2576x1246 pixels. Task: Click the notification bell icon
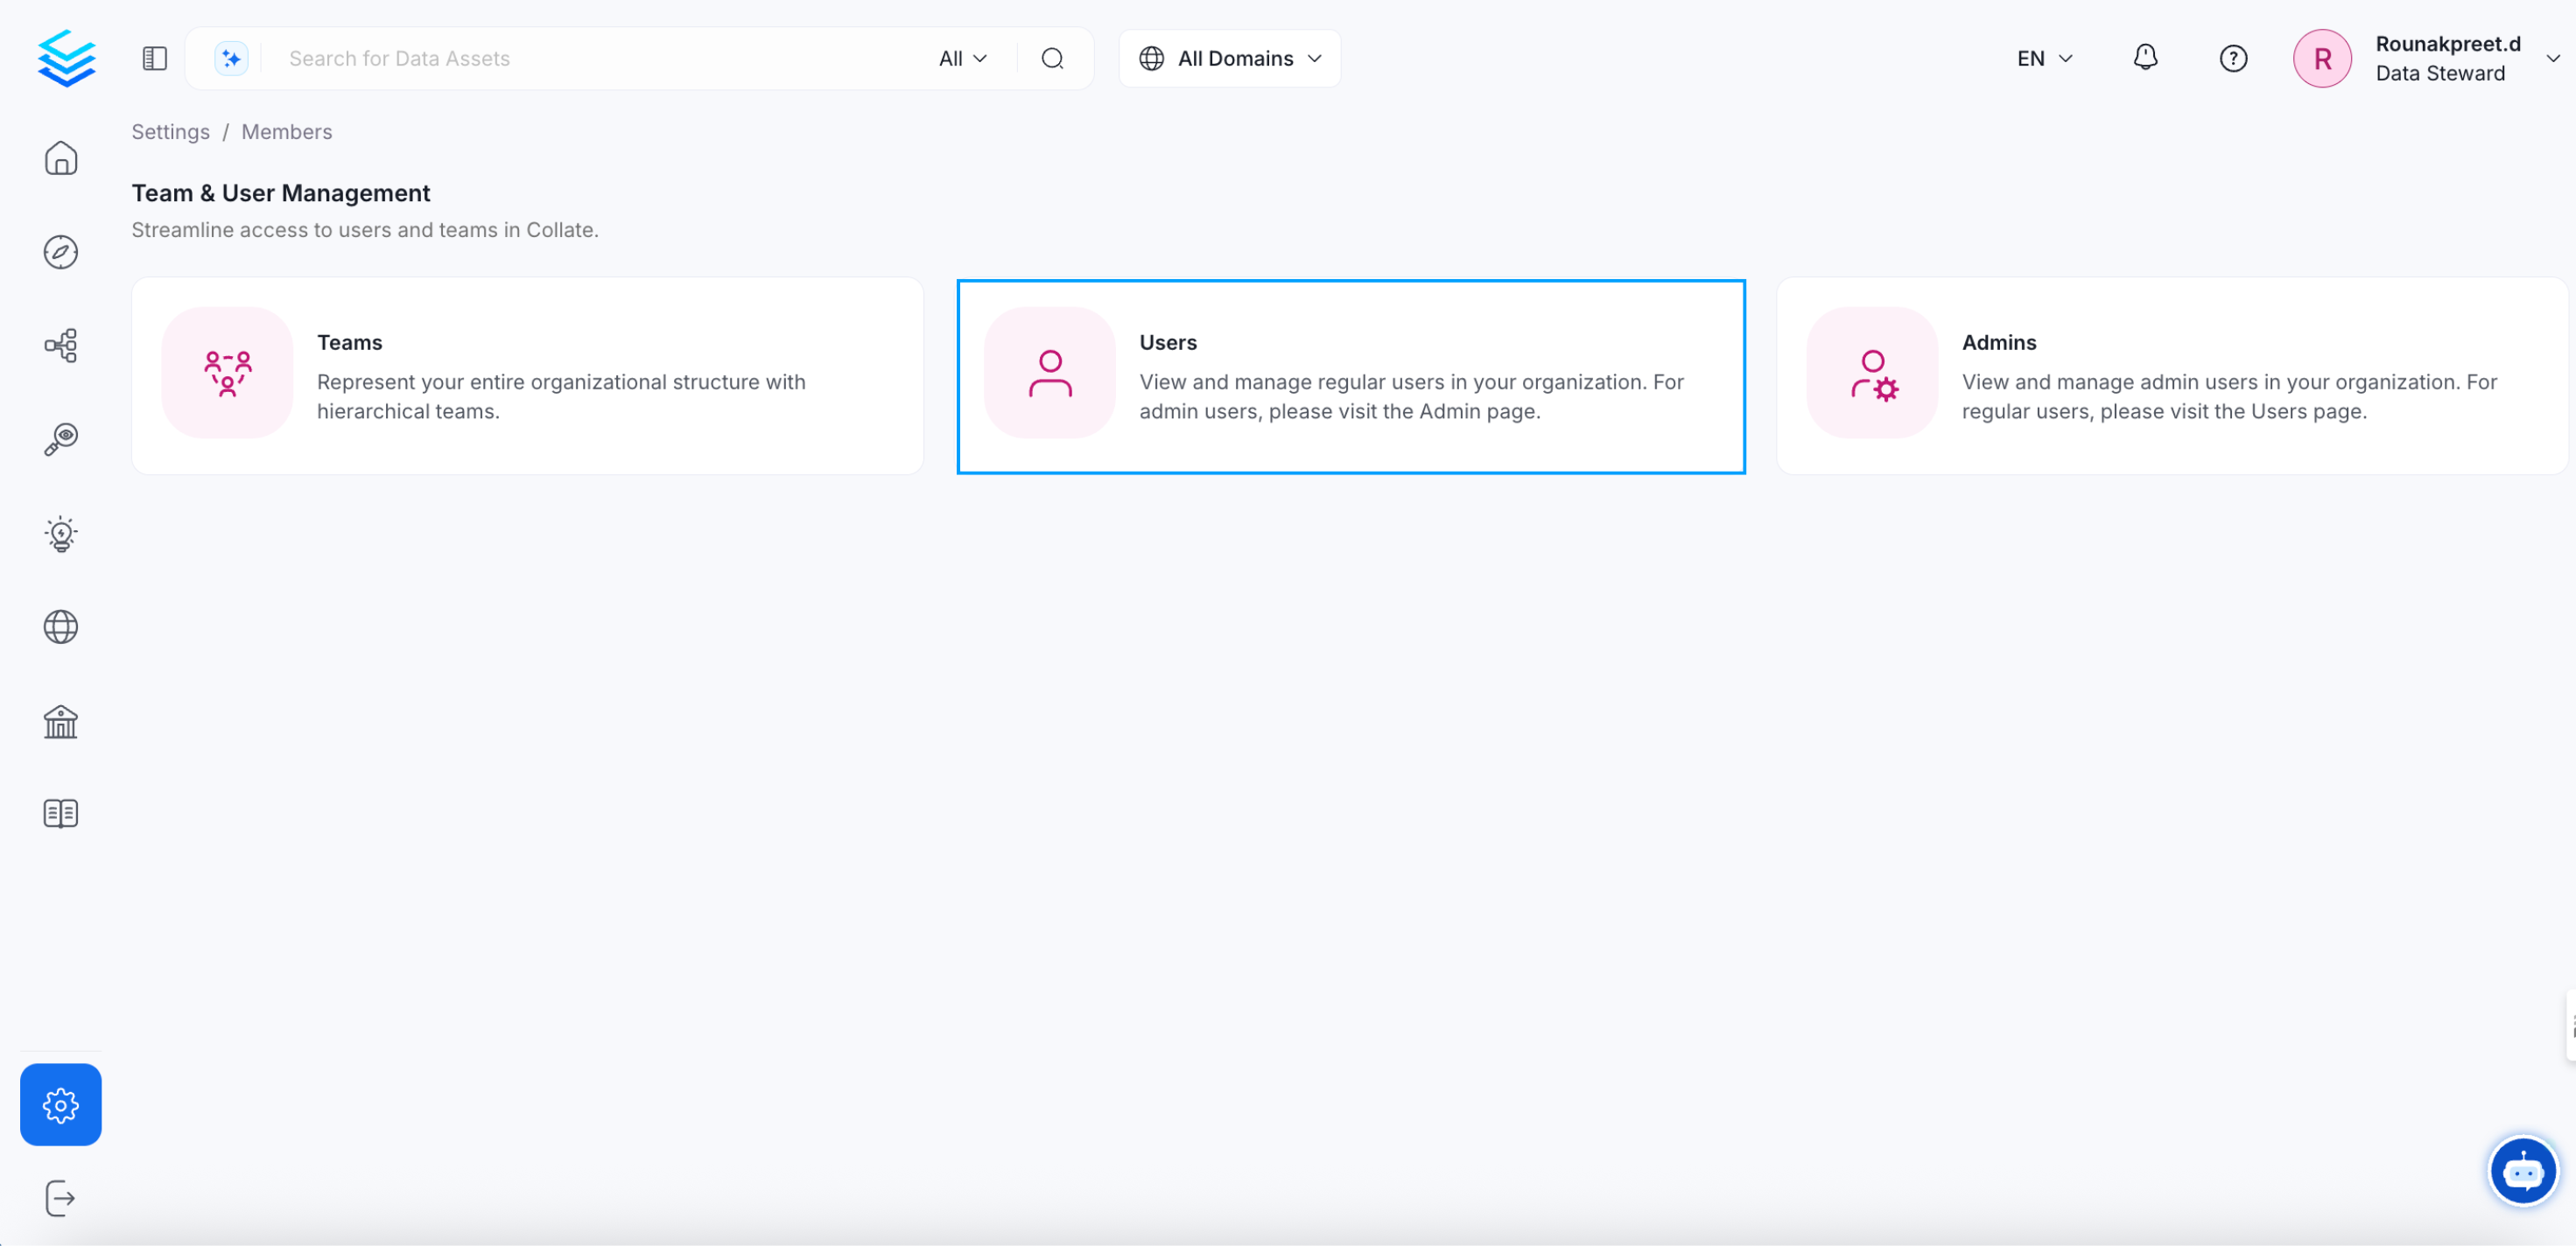coord(2145,59)
